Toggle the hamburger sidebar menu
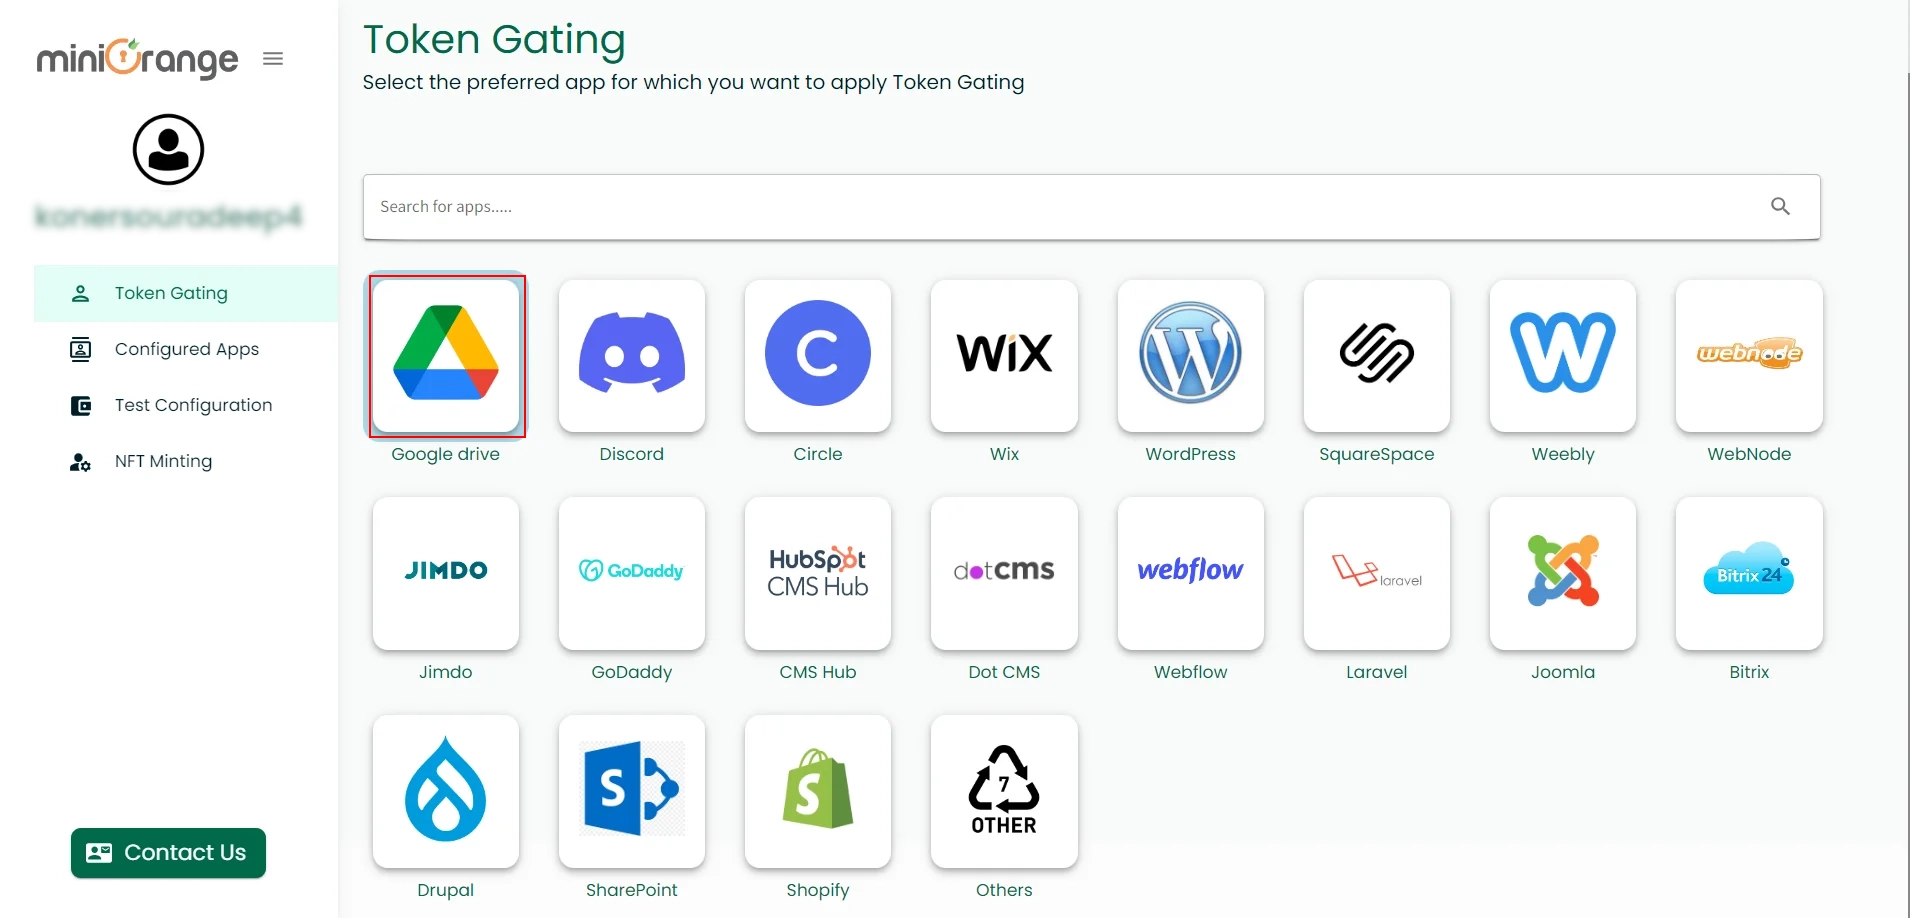Screen dimensions: 1910x918 (273, 59)
